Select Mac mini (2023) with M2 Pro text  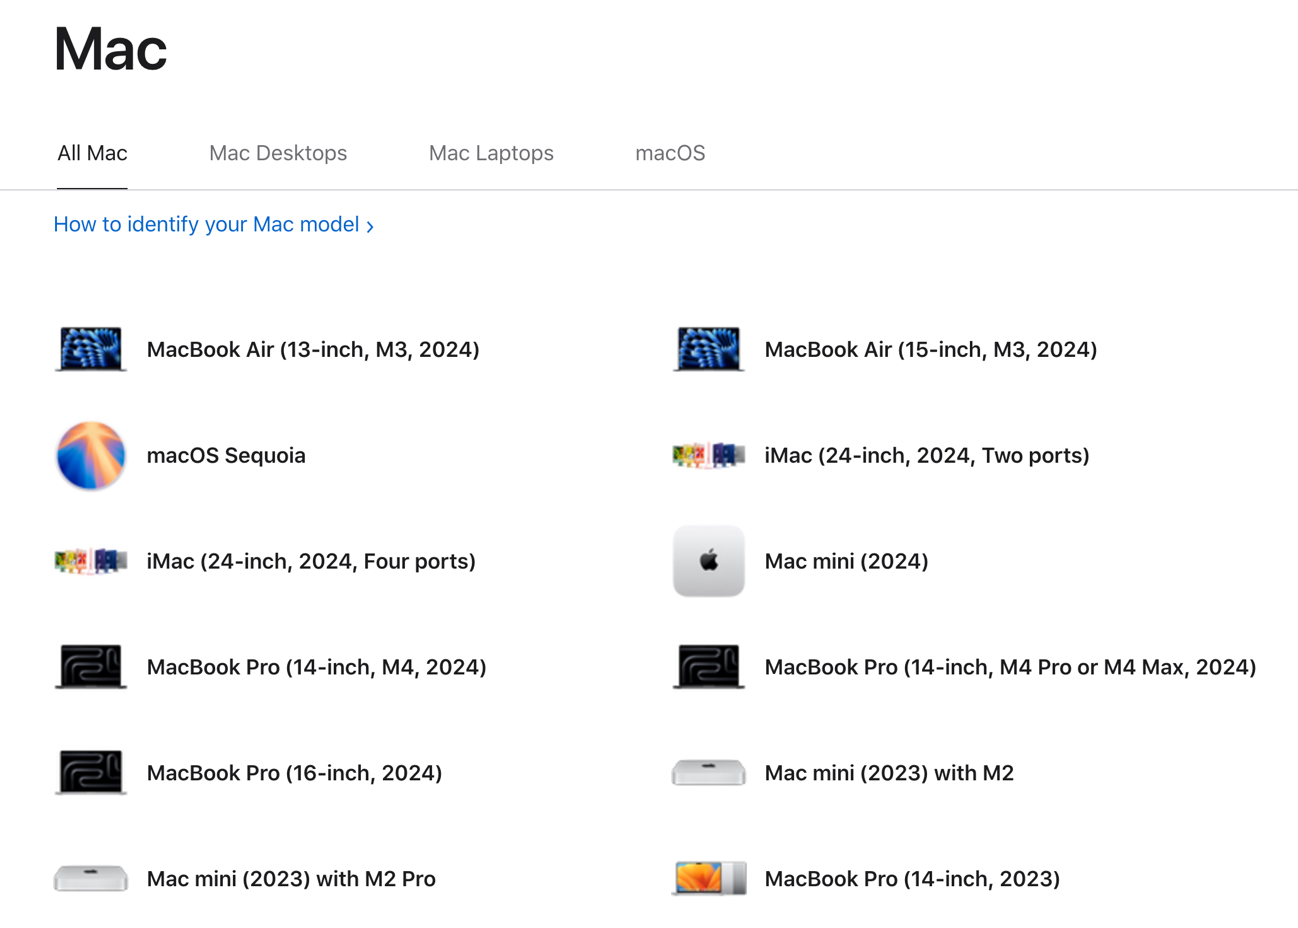(291, 879)
